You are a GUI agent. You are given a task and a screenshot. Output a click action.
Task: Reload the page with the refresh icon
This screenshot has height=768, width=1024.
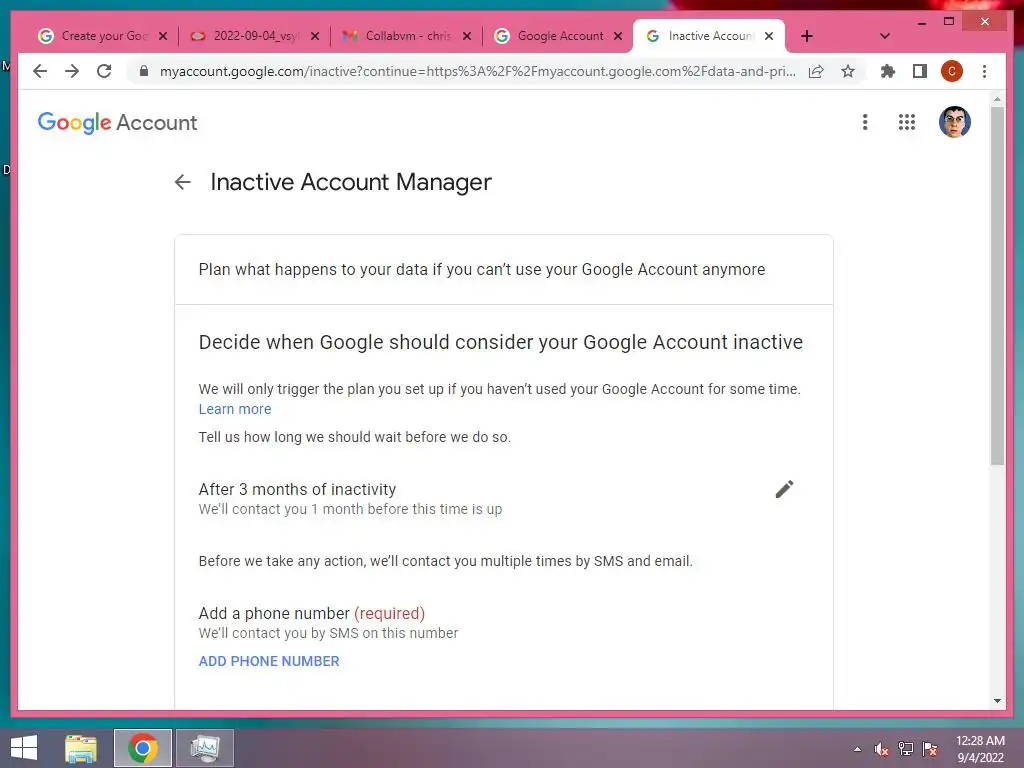104,71
